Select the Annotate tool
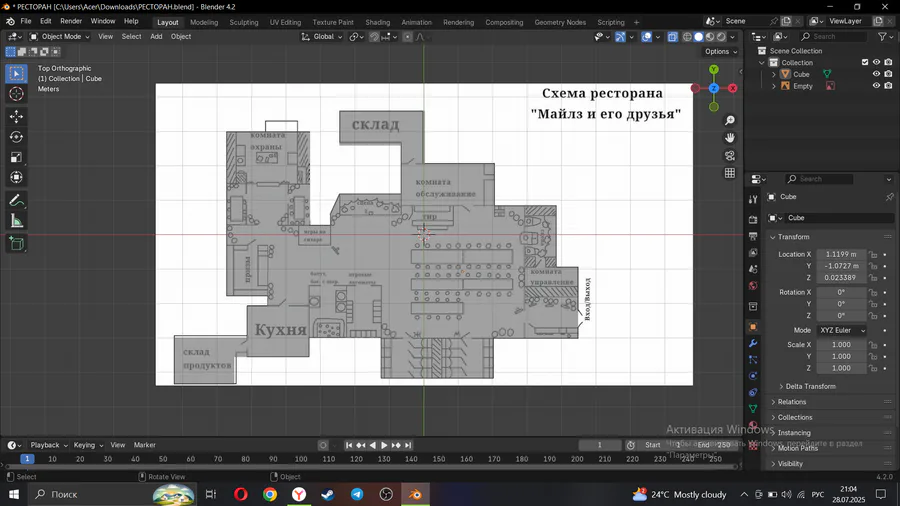The width and height of the screenshot is (900, 506). (16, 201)
